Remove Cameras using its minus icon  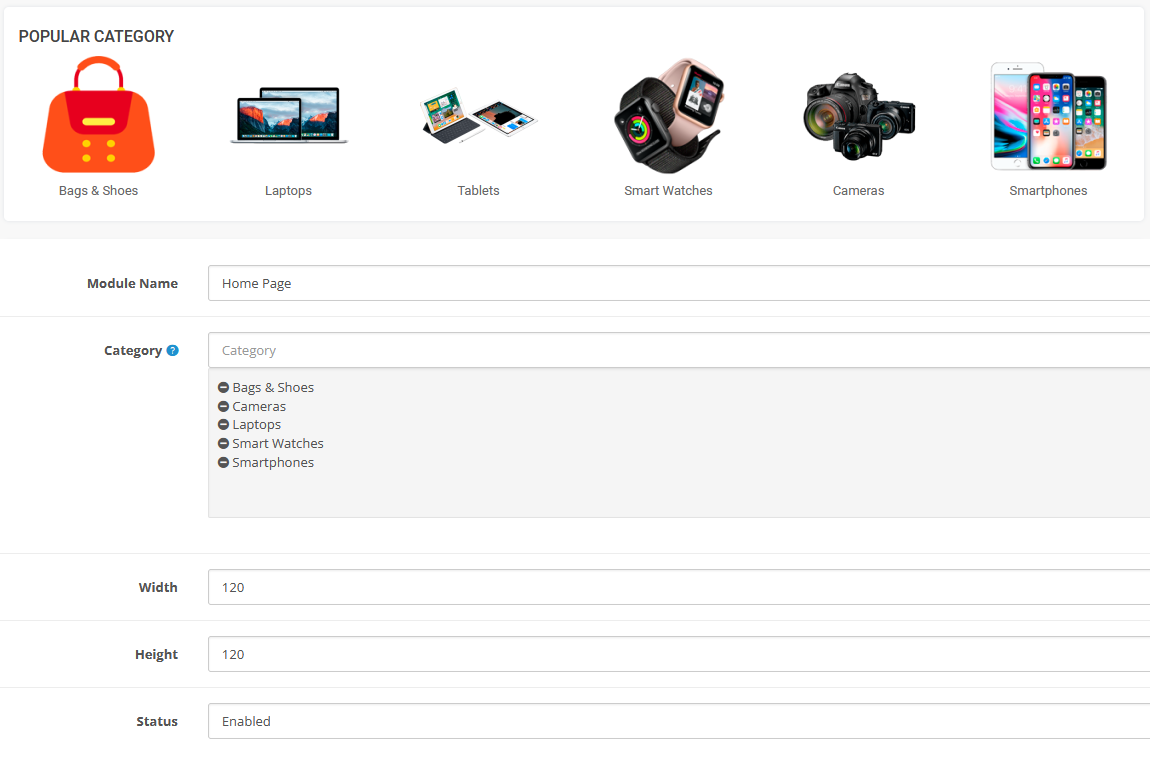tap(224, 407)
